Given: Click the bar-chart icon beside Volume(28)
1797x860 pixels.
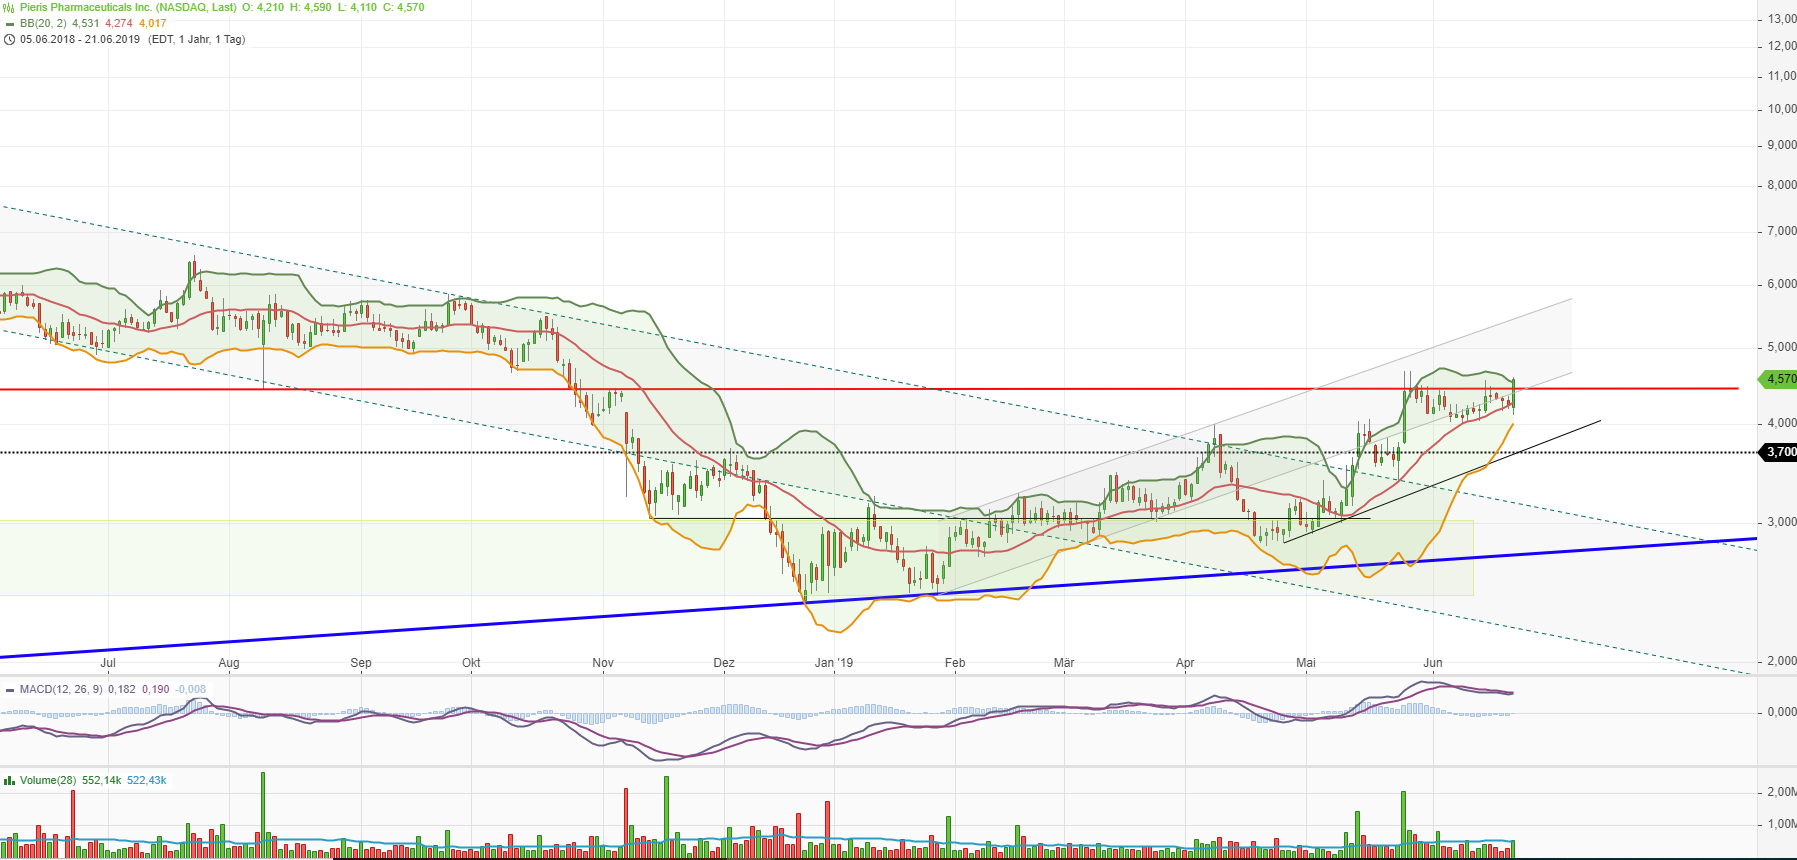Looking at the screenshot, I should (x=9, y=781).
